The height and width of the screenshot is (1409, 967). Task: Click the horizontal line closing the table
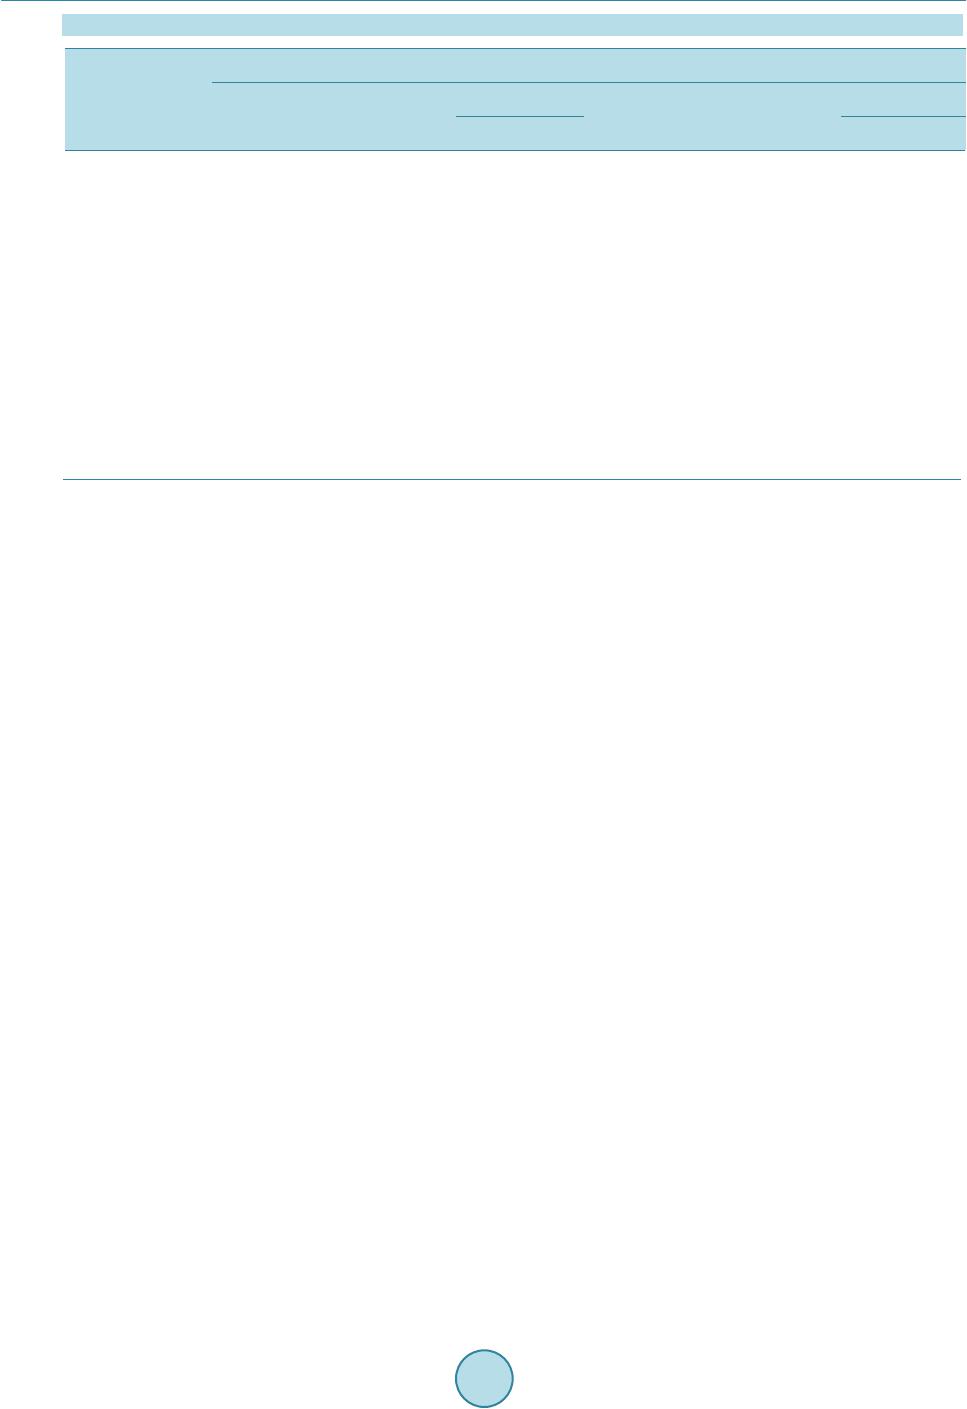click(512, 480)
